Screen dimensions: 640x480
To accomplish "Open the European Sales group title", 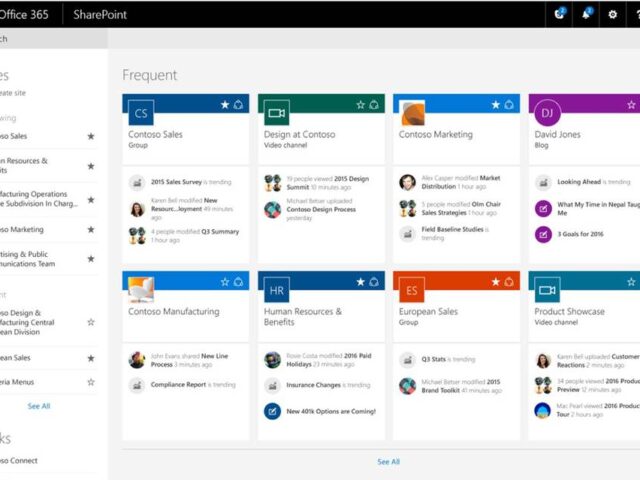I will [x=428, y=311].
